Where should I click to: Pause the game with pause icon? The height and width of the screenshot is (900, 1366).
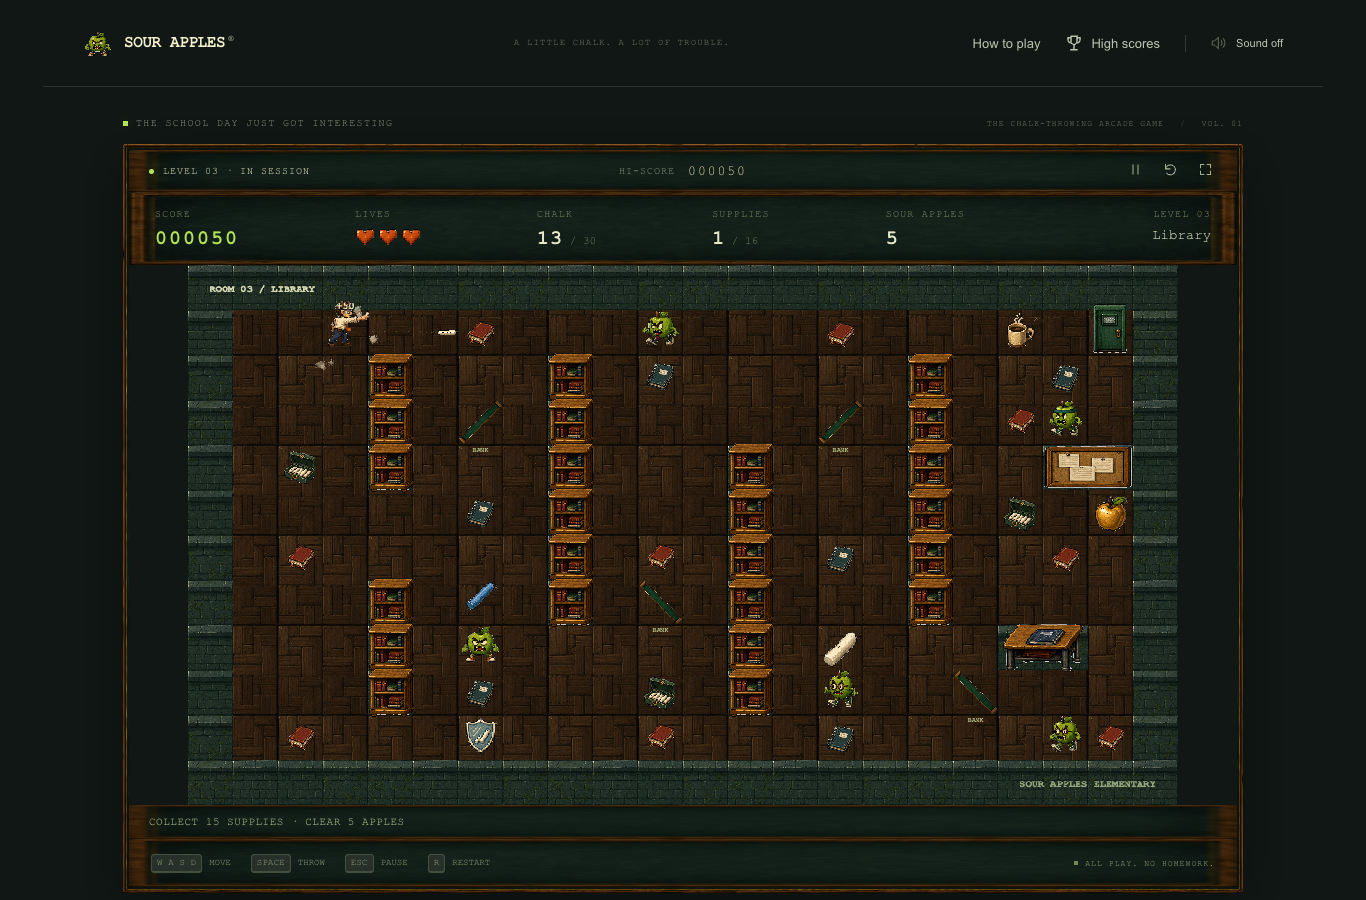point(1135,170)
